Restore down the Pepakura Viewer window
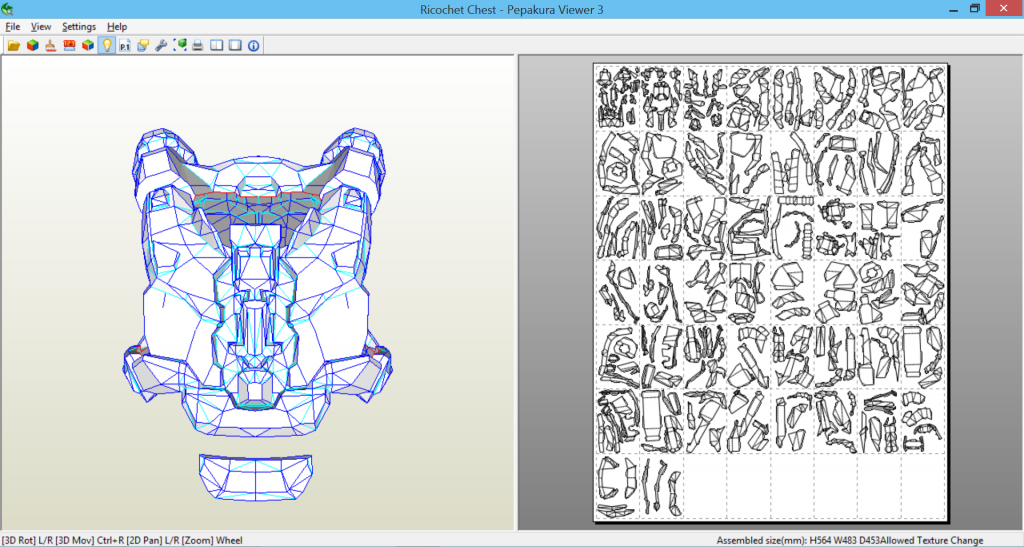 point(974,8)
